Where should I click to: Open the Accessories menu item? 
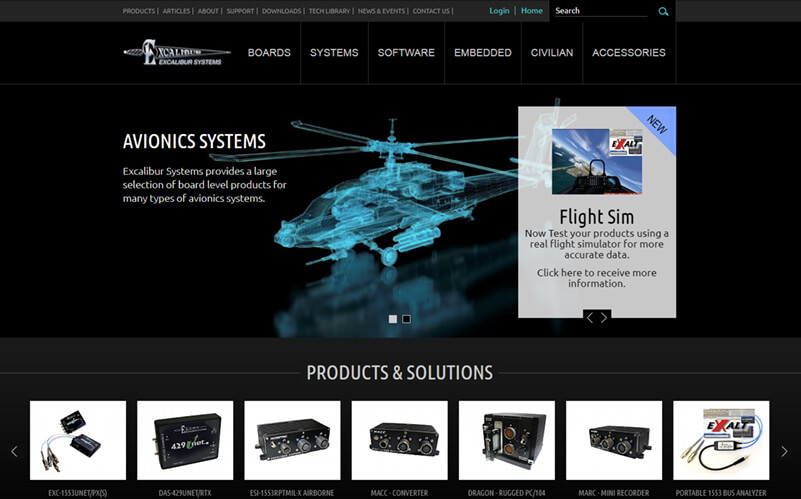point(628,53)
